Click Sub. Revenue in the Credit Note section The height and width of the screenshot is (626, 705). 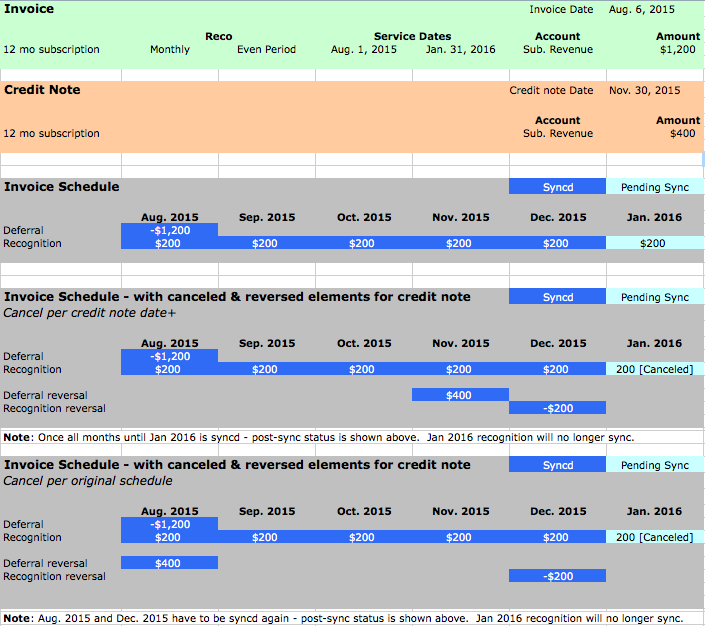pyautogui.click(x=558, y=134)
